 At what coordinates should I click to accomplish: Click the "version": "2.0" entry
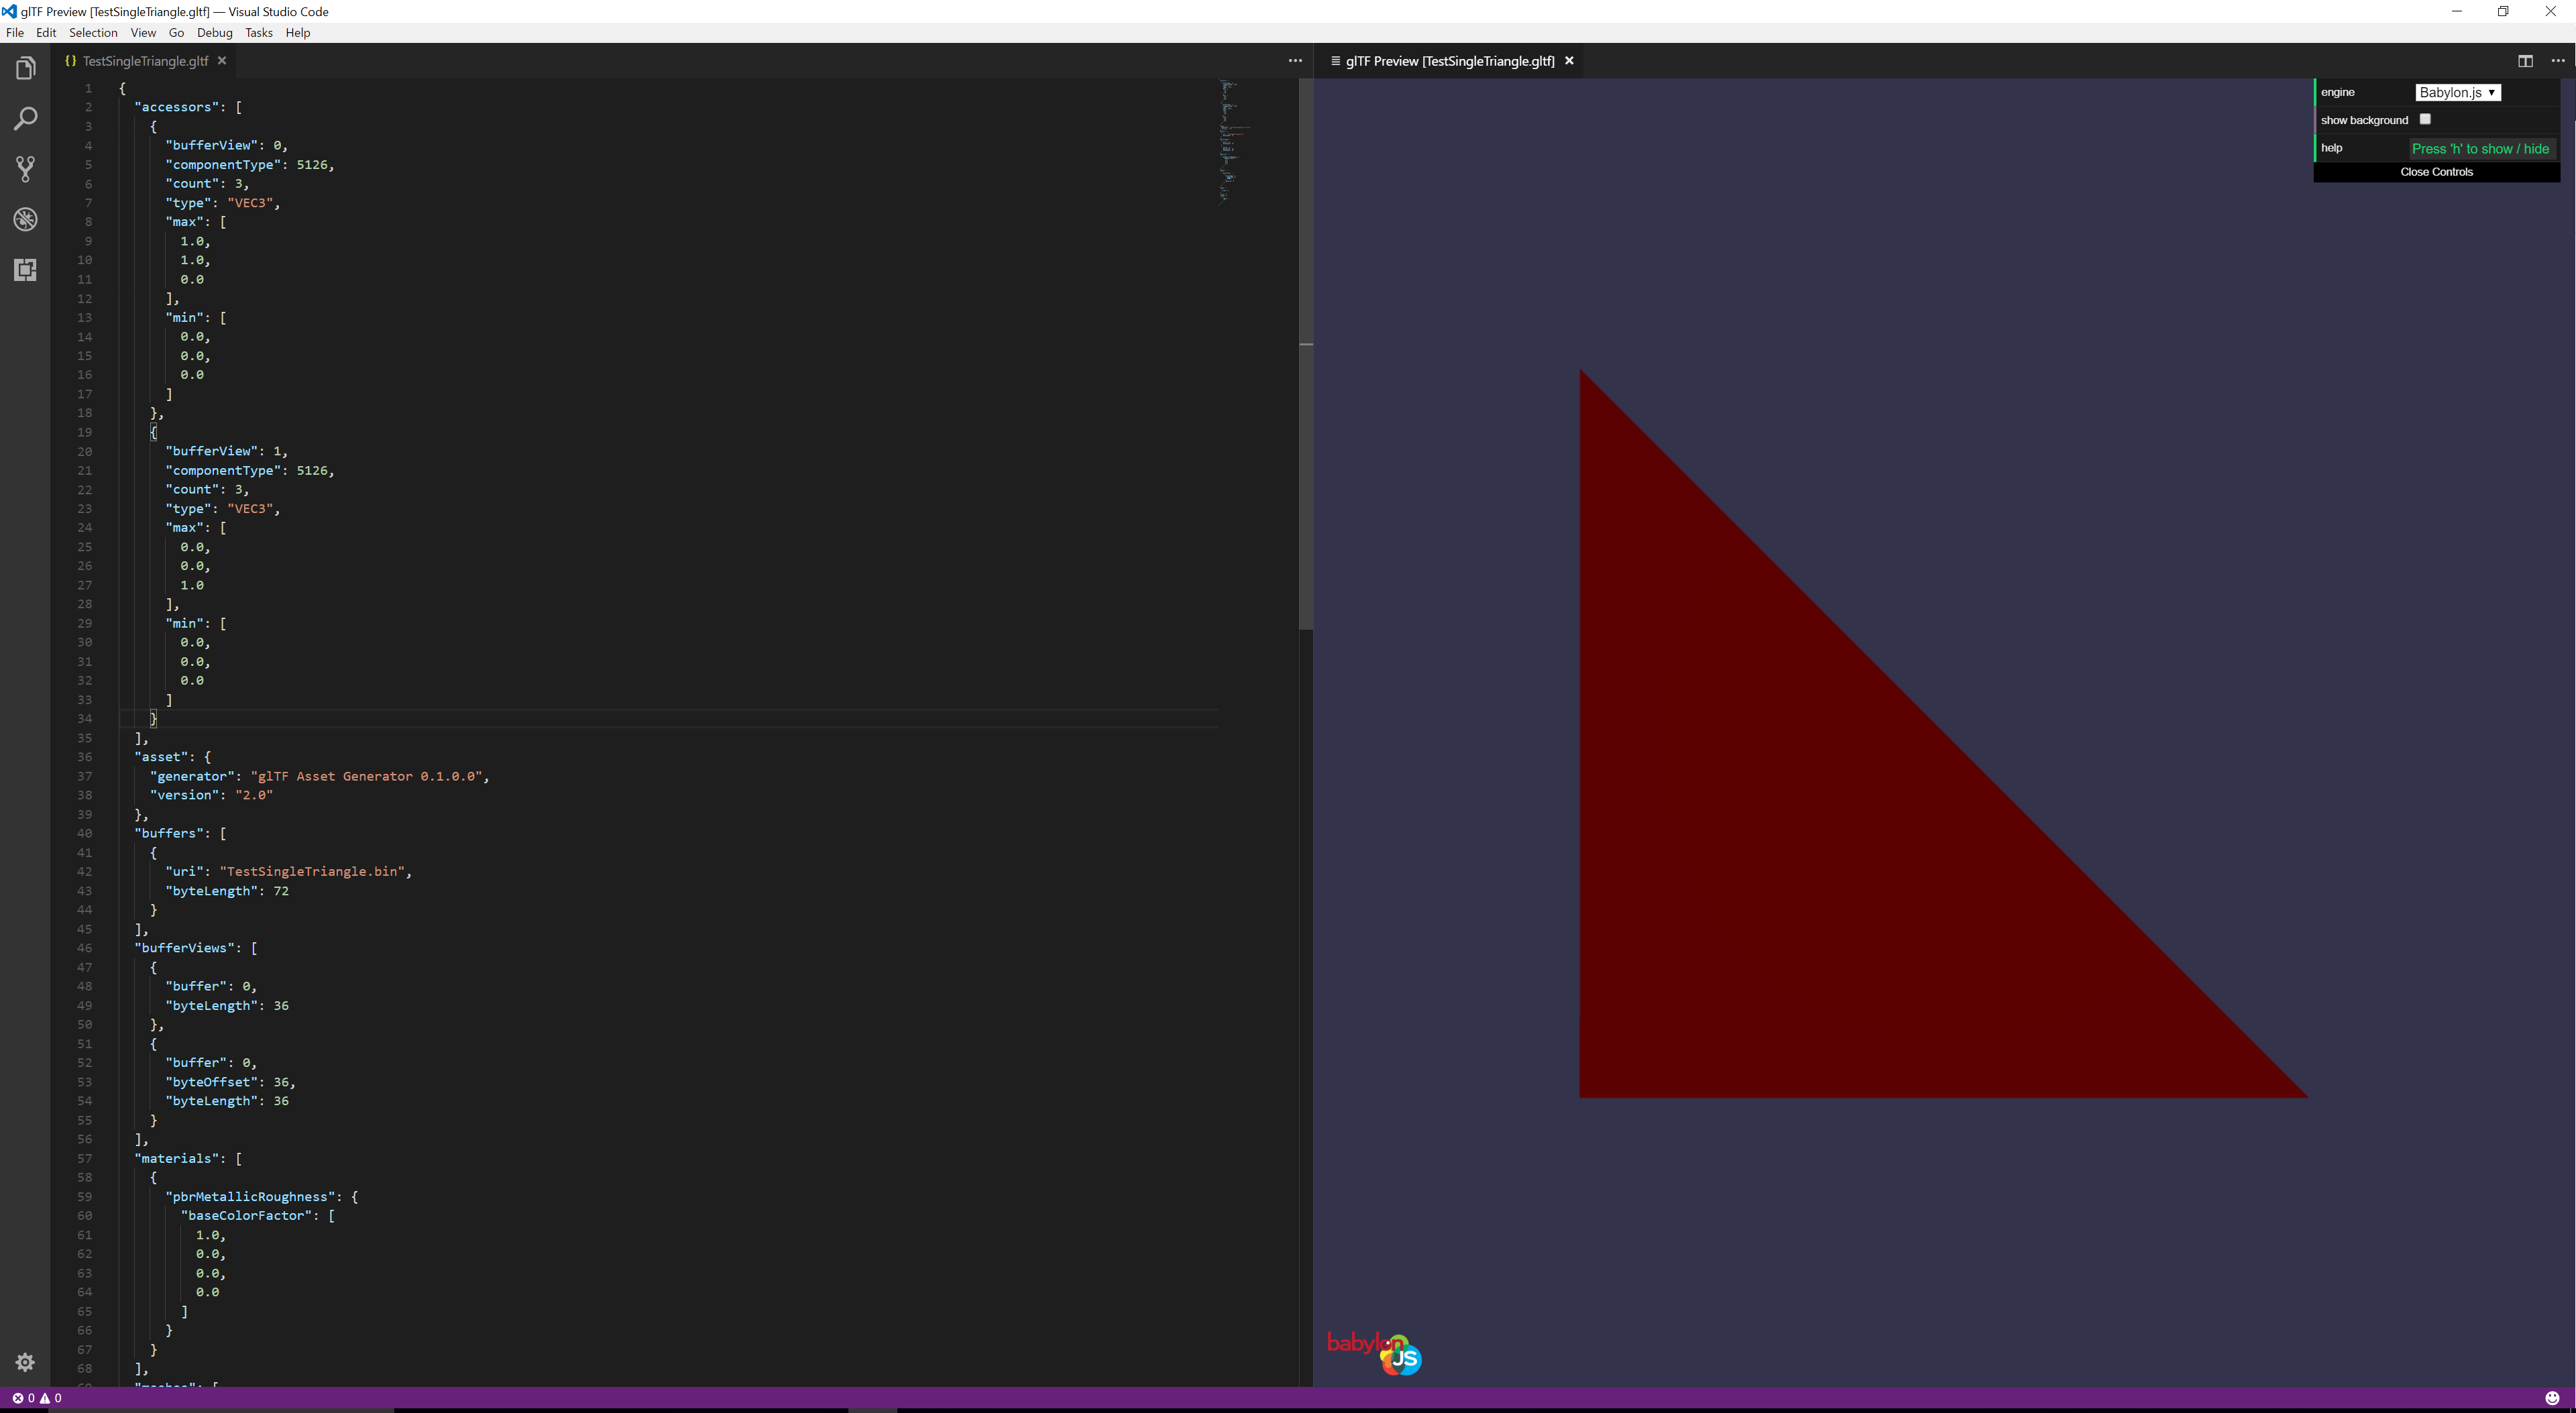pos(211,795)
